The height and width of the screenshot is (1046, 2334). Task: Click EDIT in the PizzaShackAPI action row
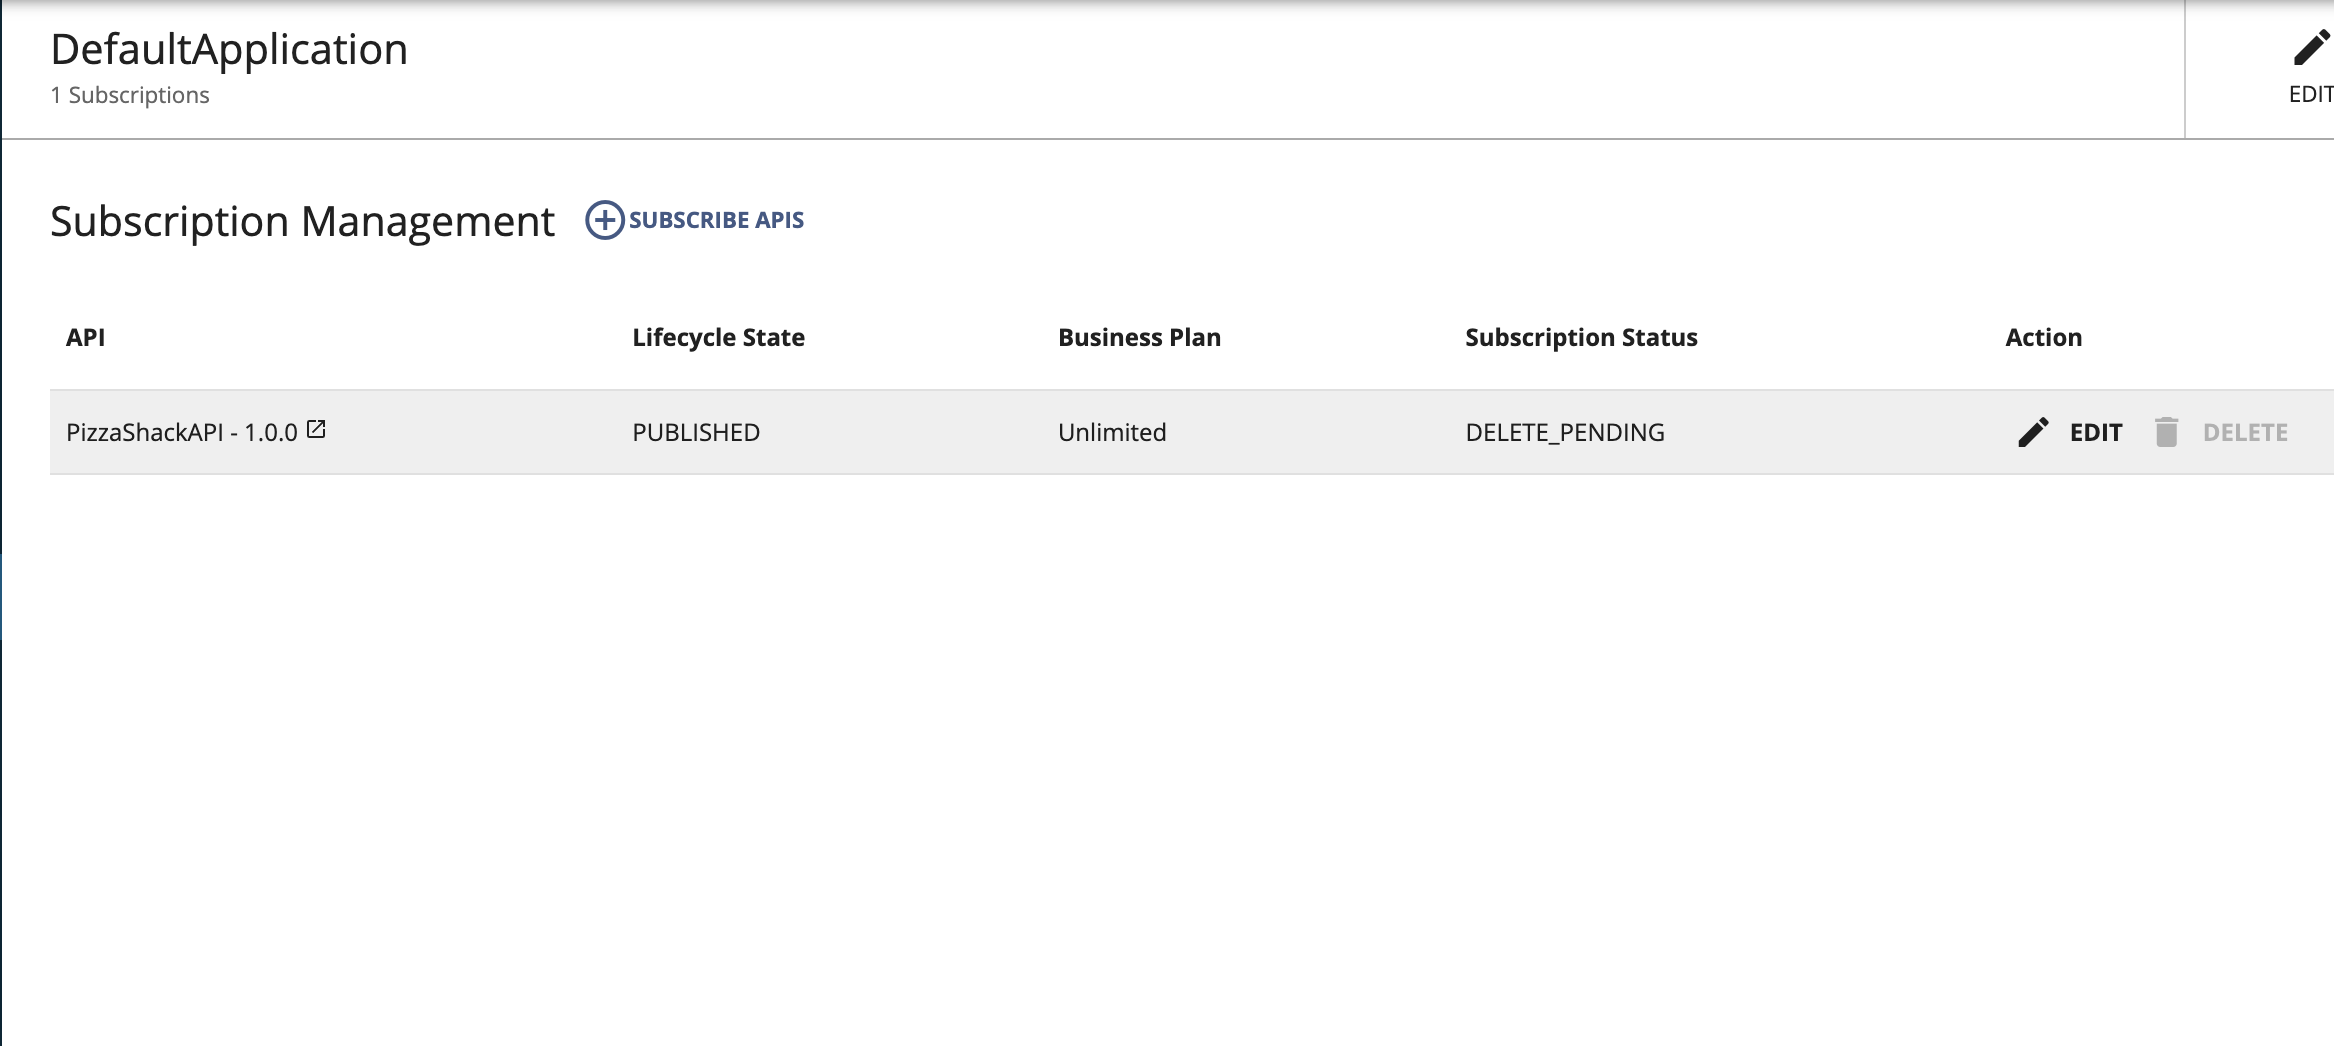tap(2095, 432)
